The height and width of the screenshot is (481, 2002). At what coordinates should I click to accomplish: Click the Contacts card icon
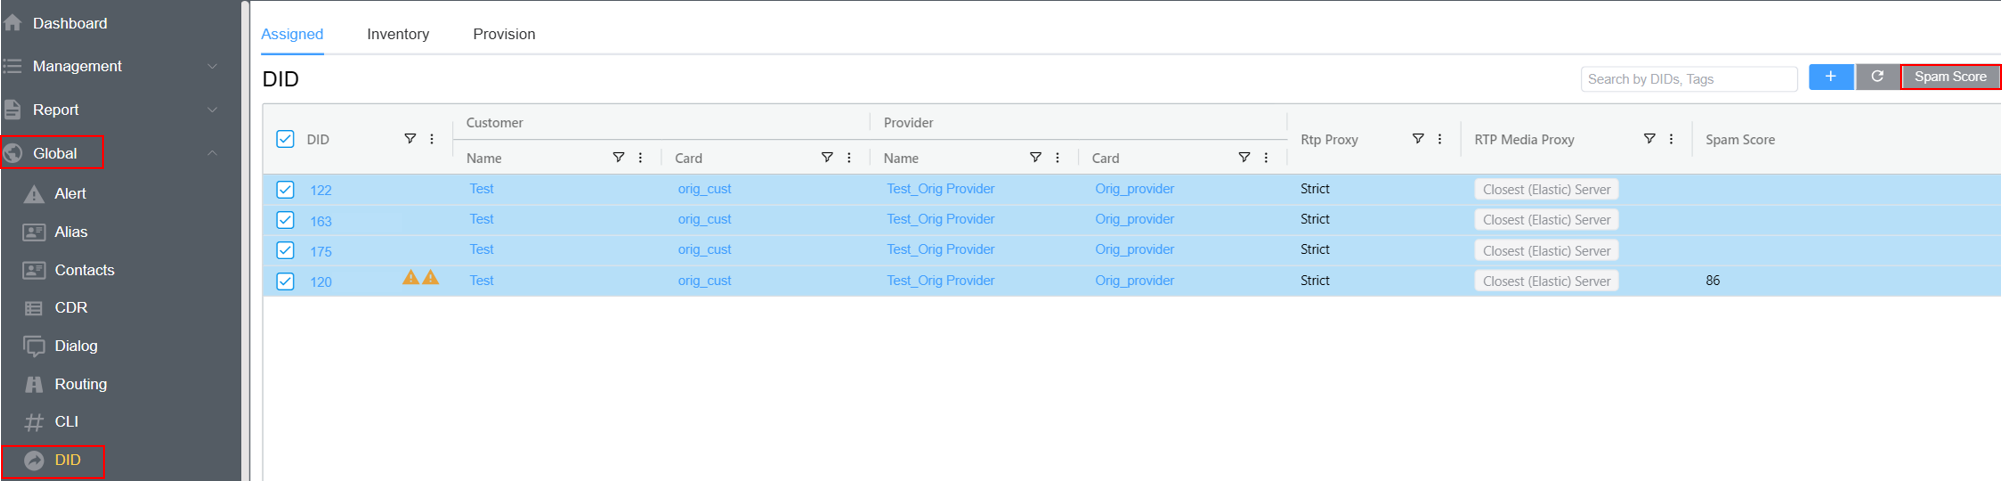(34, 270)
